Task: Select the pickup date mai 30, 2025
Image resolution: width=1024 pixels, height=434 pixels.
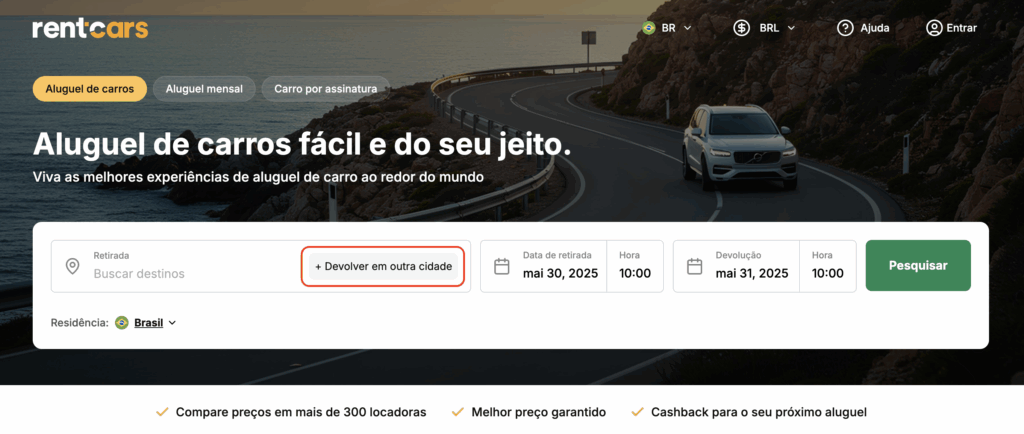Action: pyautogui.click(x=543, y=266)
